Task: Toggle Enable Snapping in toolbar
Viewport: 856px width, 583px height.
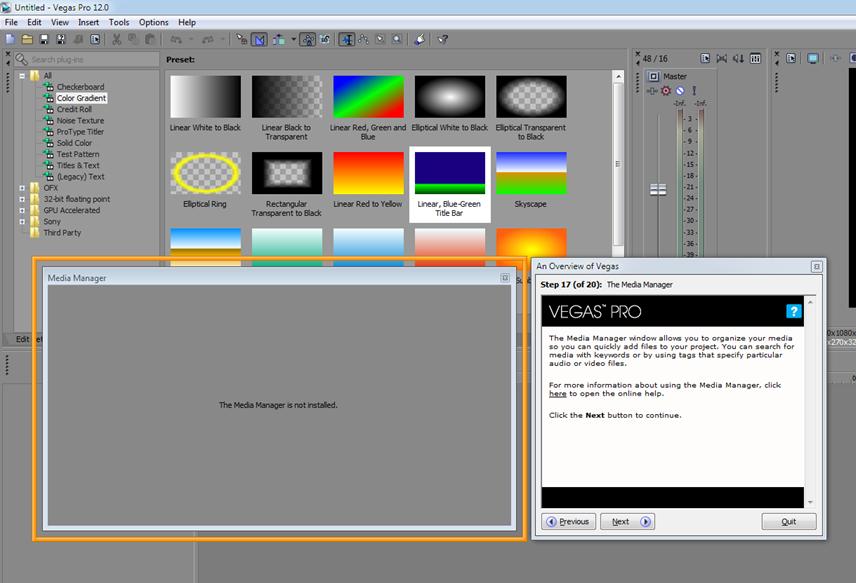Action: [242, 39]
